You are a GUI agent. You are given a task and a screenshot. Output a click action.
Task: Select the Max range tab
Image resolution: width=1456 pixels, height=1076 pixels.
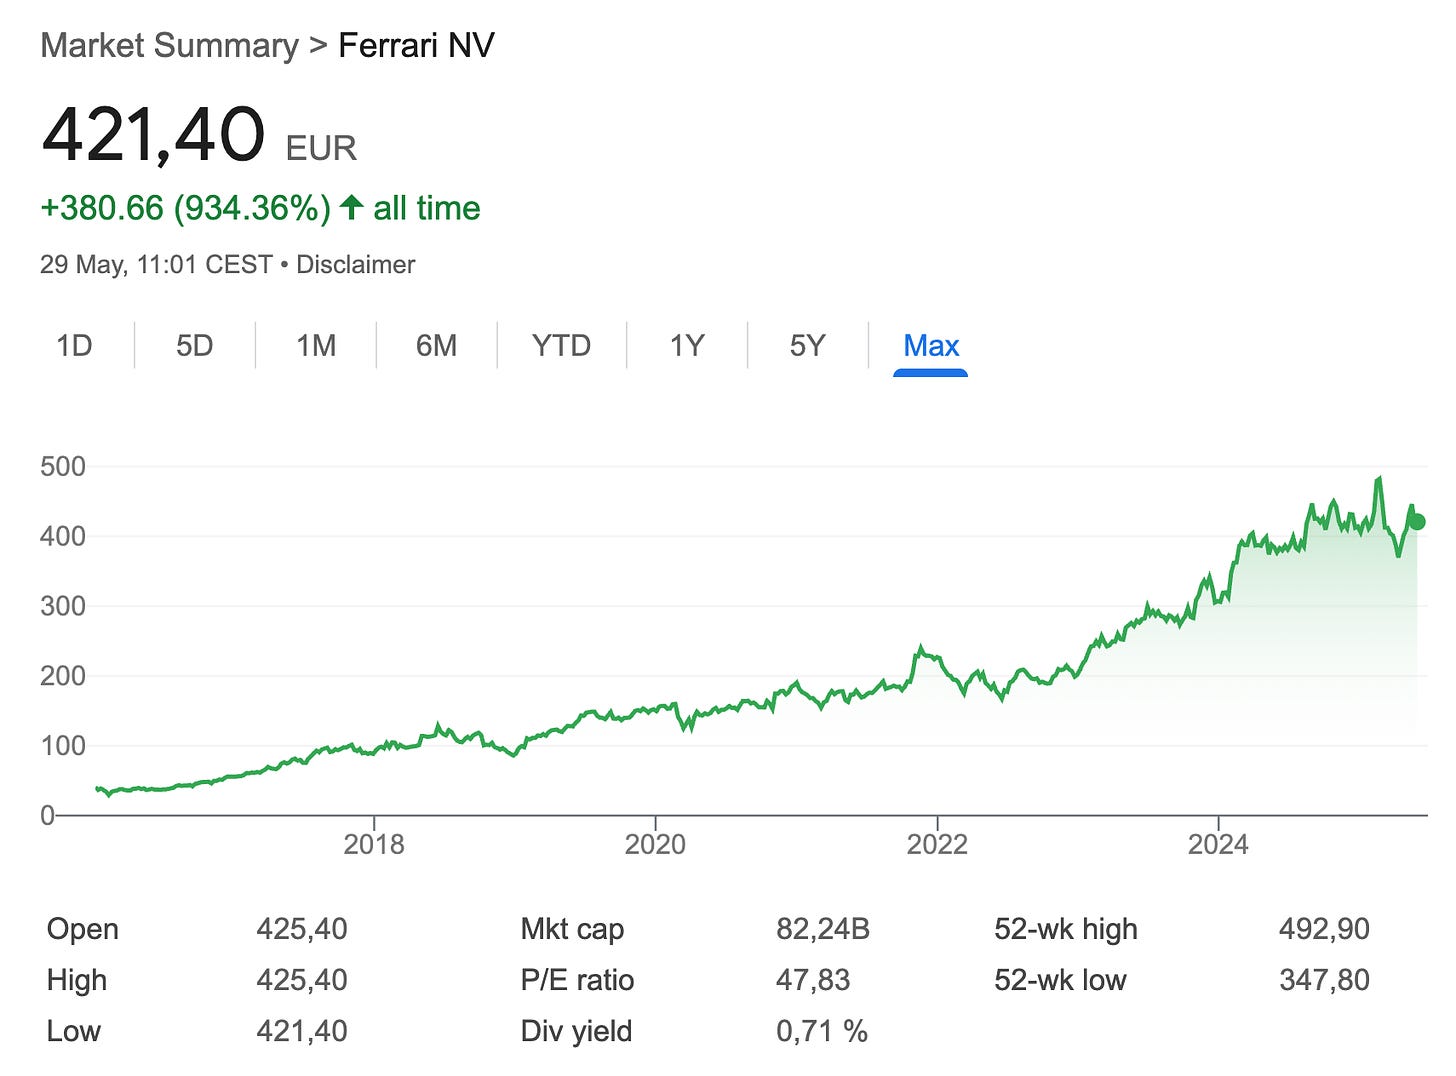click(931, 346)
